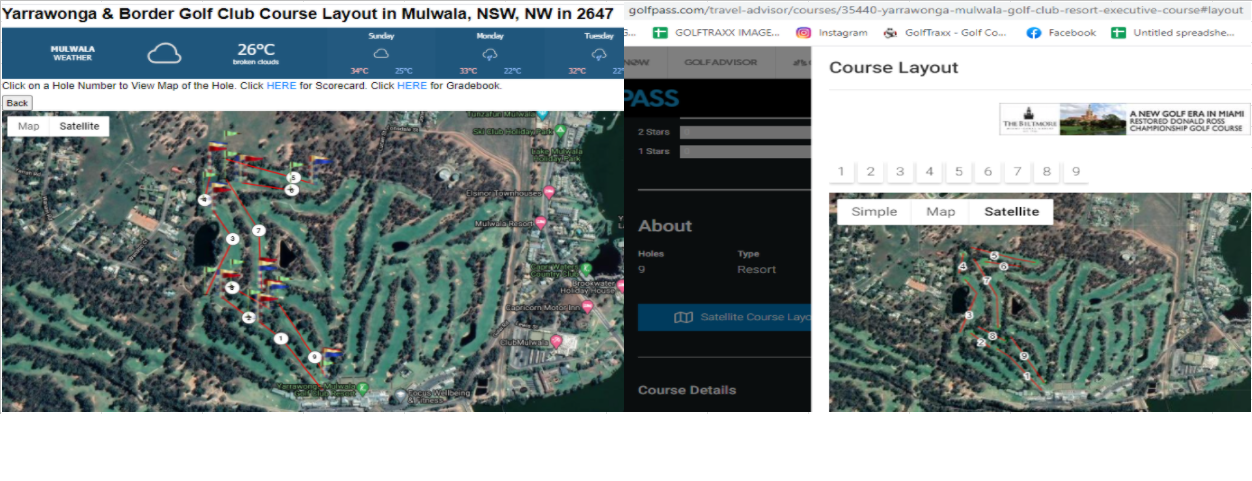Image resolution: width=1252 pixels, height=481 pixels.
Task: Select Satellite view on left map
Action: pos(79,126)
